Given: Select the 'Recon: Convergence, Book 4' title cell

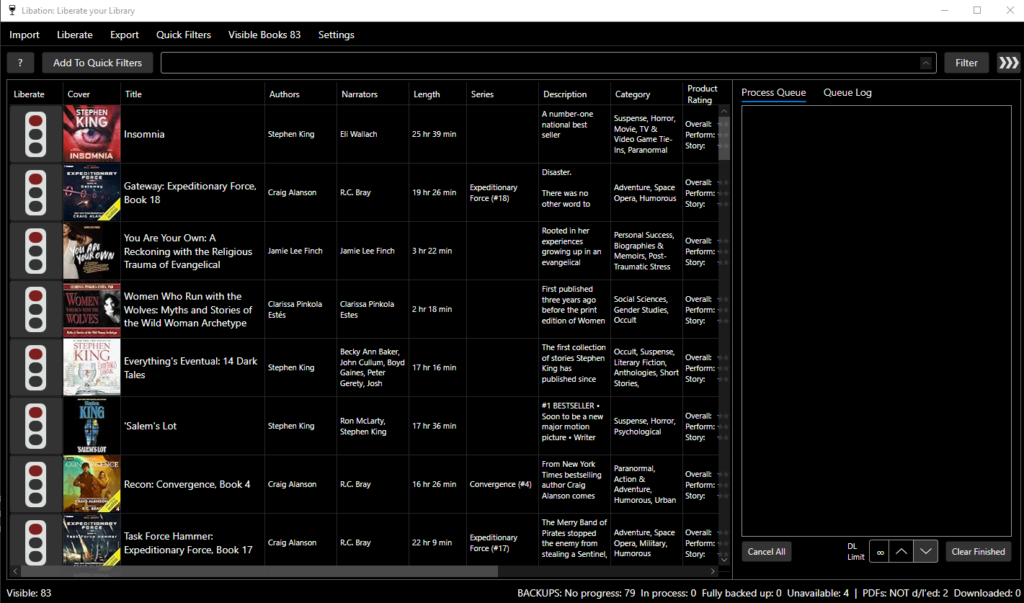Looking at the screenshot, I should 193,484.
